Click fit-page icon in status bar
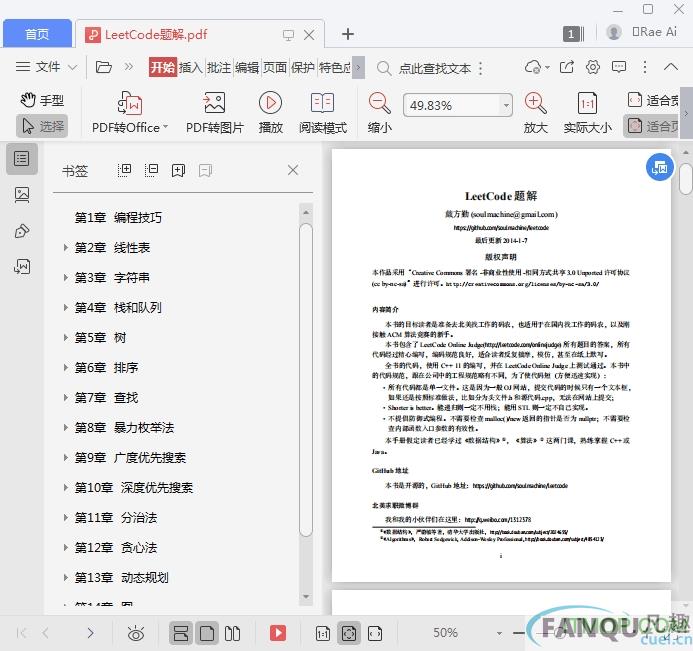Image resolution: width=693 pixels, height=651 pixels. coord(349,633)
